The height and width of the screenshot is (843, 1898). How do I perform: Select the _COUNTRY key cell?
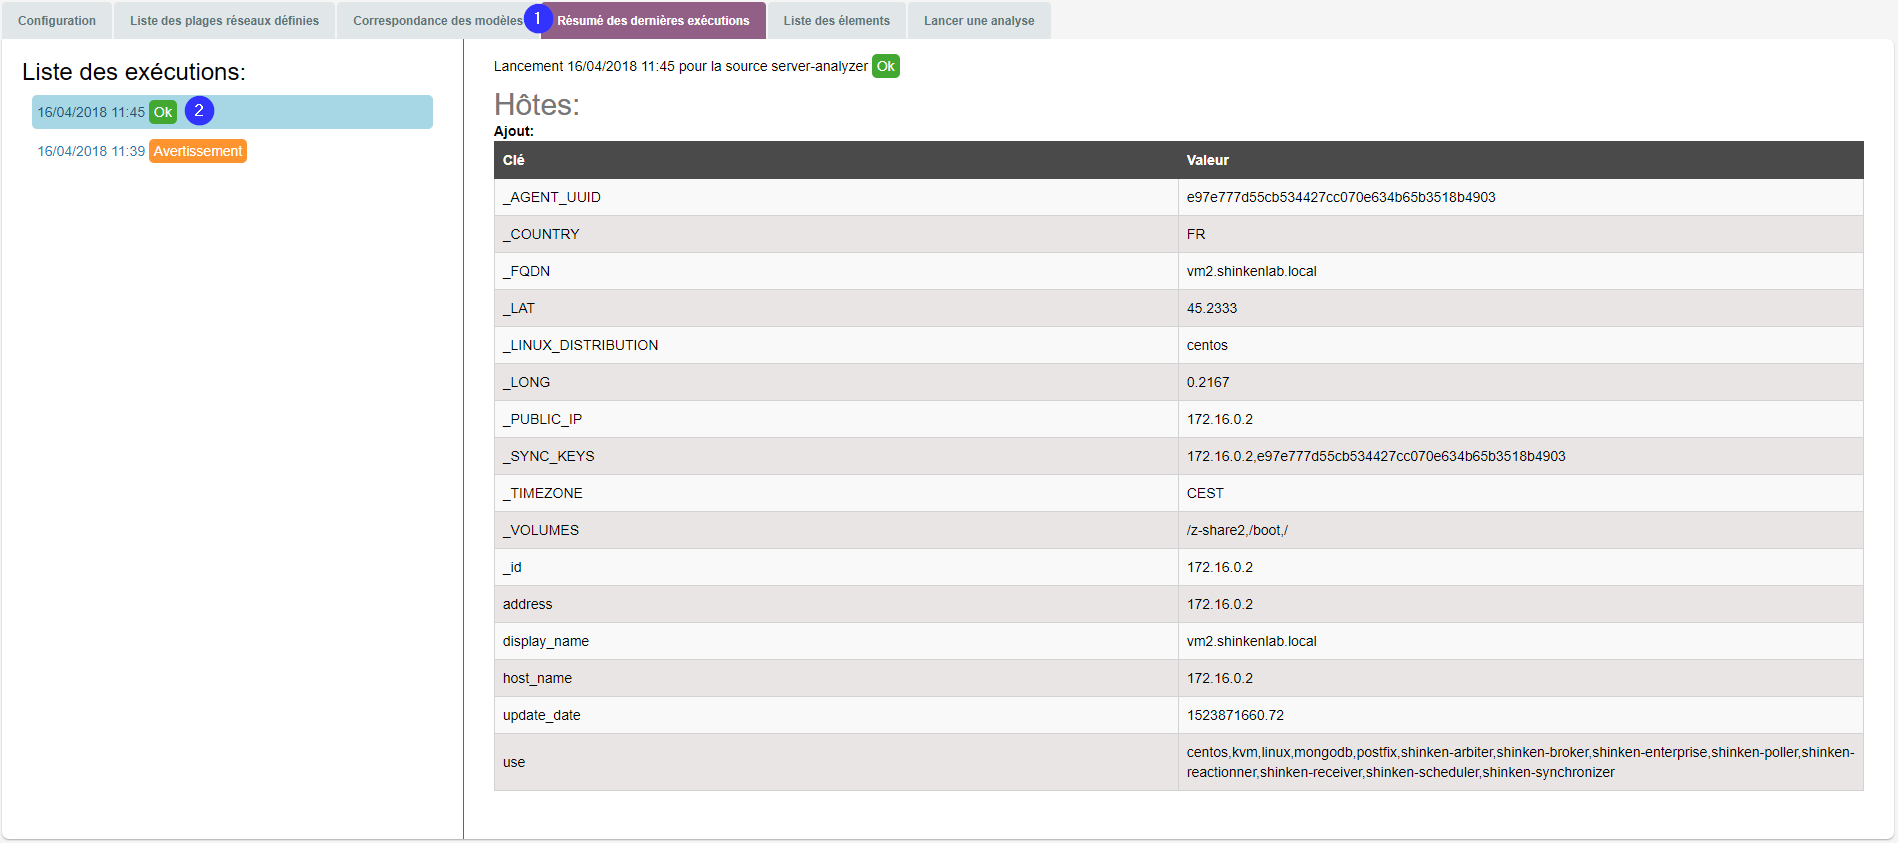836,234
